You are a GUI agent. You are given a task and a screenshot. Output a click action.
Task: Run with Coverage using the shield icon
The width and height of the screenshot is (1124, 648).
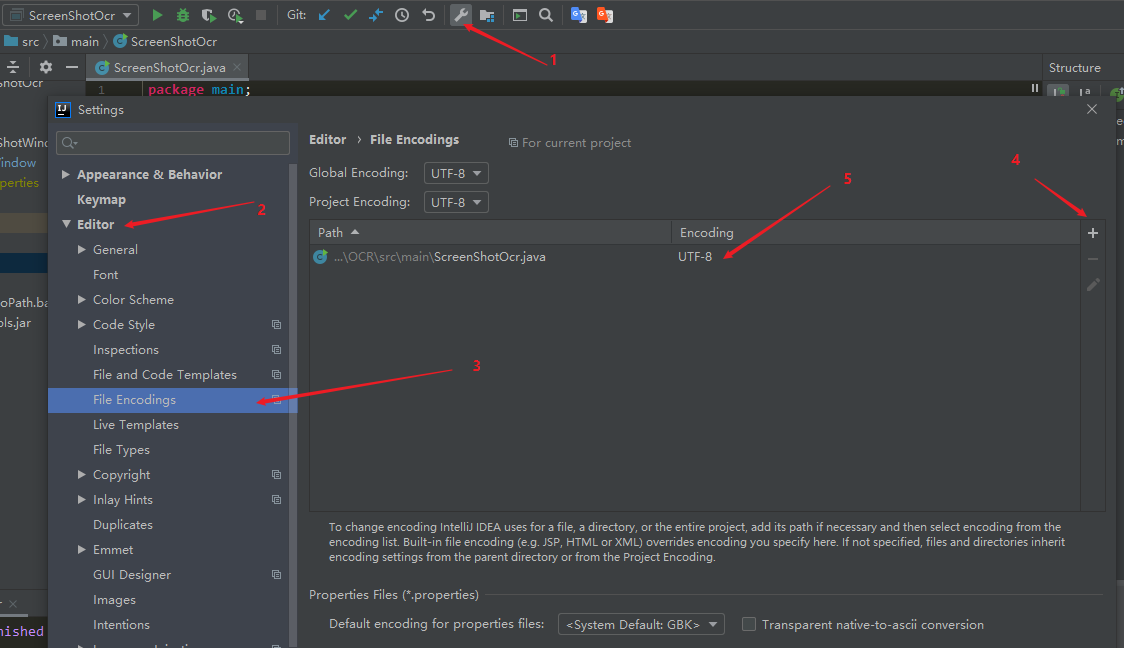pos(209,15)
